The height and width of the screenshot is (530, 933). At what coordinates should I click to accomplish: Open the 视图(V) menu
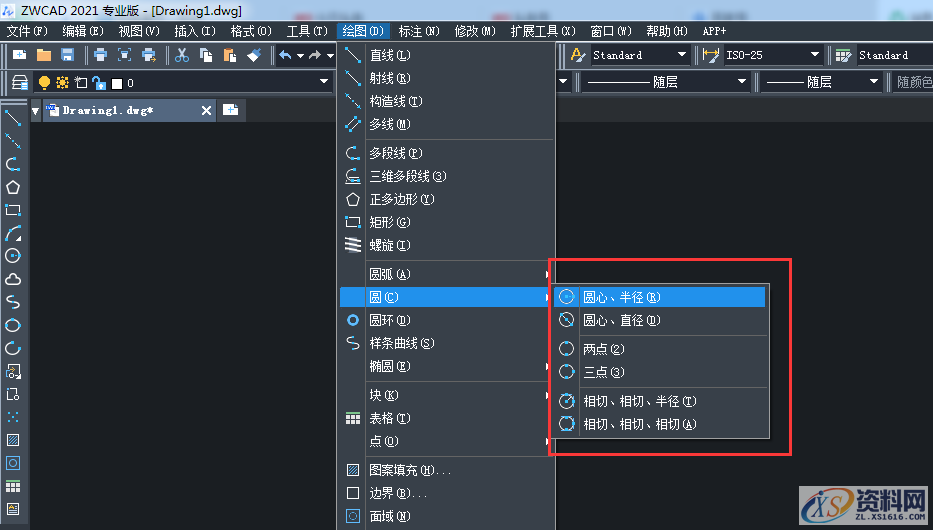(139, 31)
